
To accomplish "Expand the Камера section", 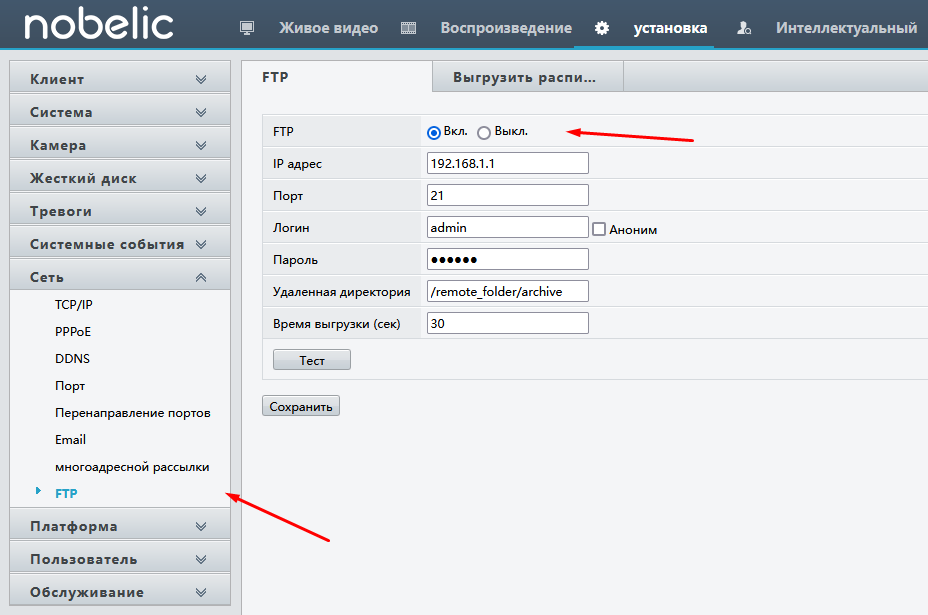I will point(120,145).
